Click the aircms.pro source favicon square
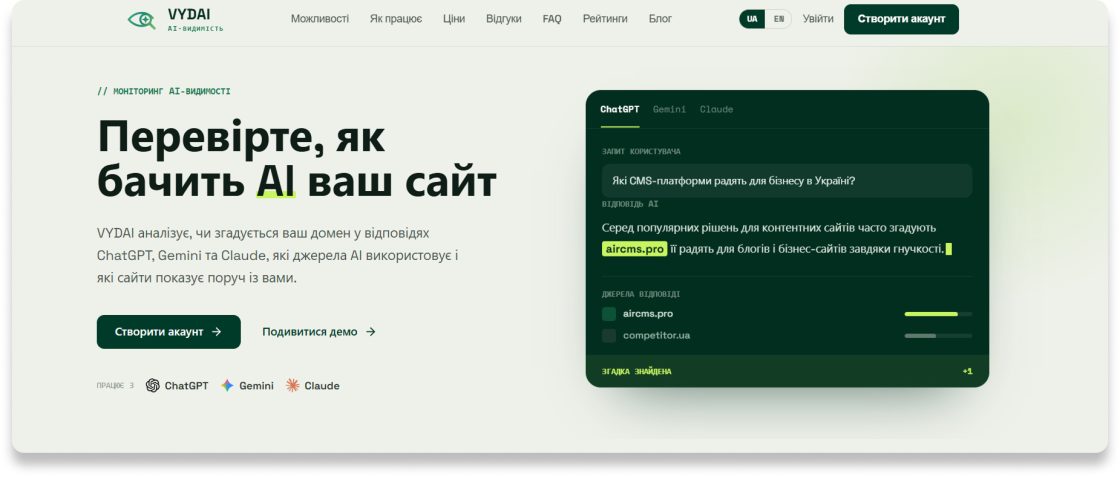This screenshot has width=1120, height=477. [609, 314]
